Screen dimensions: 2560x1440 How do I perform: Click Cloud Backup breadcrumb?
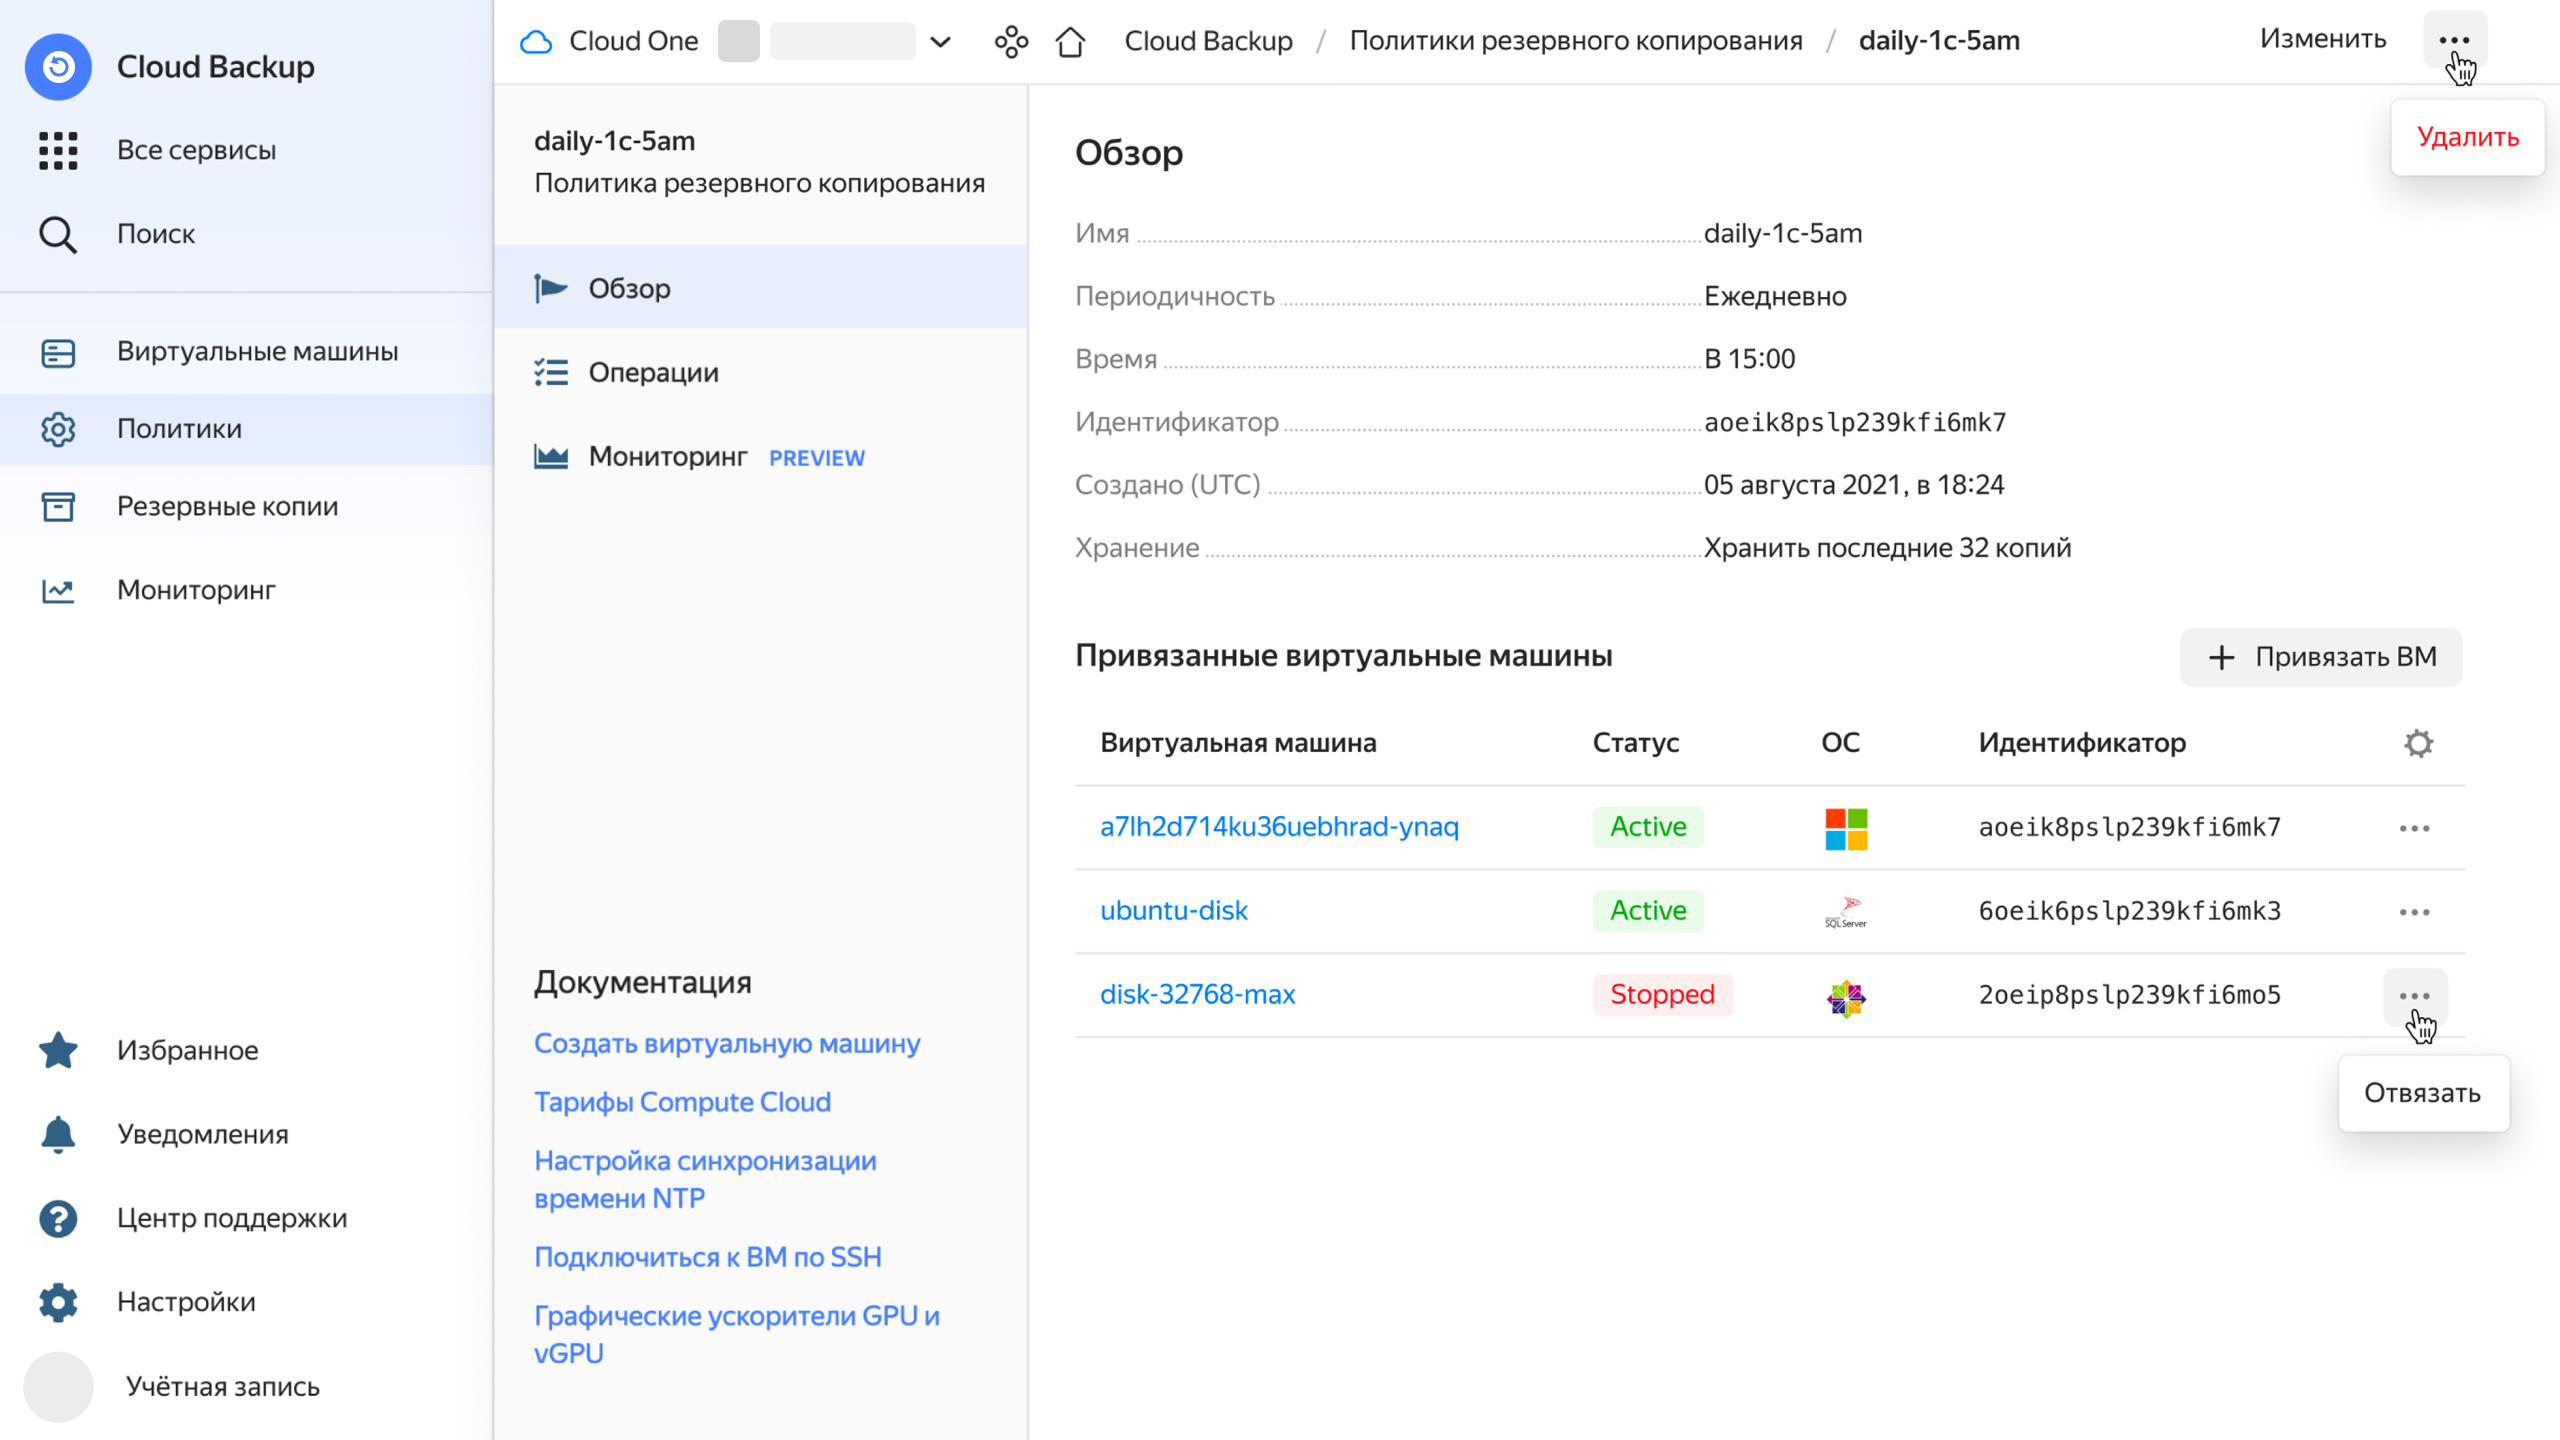[1208, 41]
